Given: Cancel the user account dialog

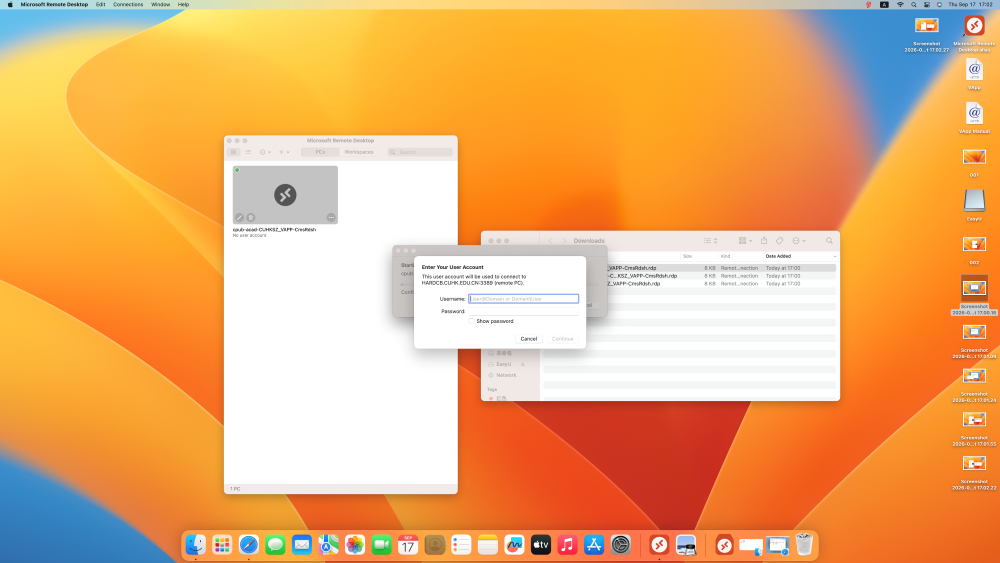Looking at the screenshot, I should coord(529,339).
